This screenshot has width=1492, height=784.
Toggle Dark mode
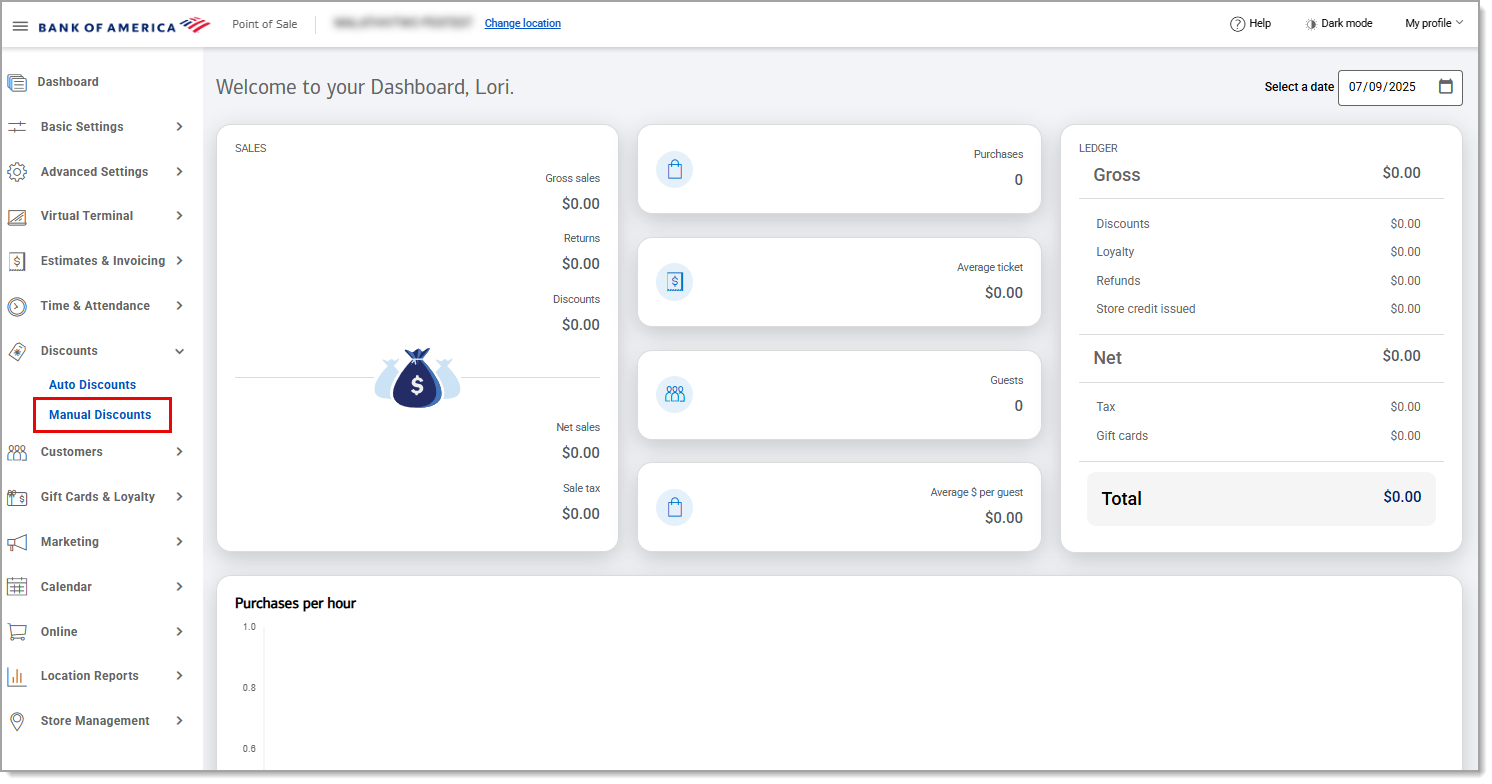(x=1338, y=24)
